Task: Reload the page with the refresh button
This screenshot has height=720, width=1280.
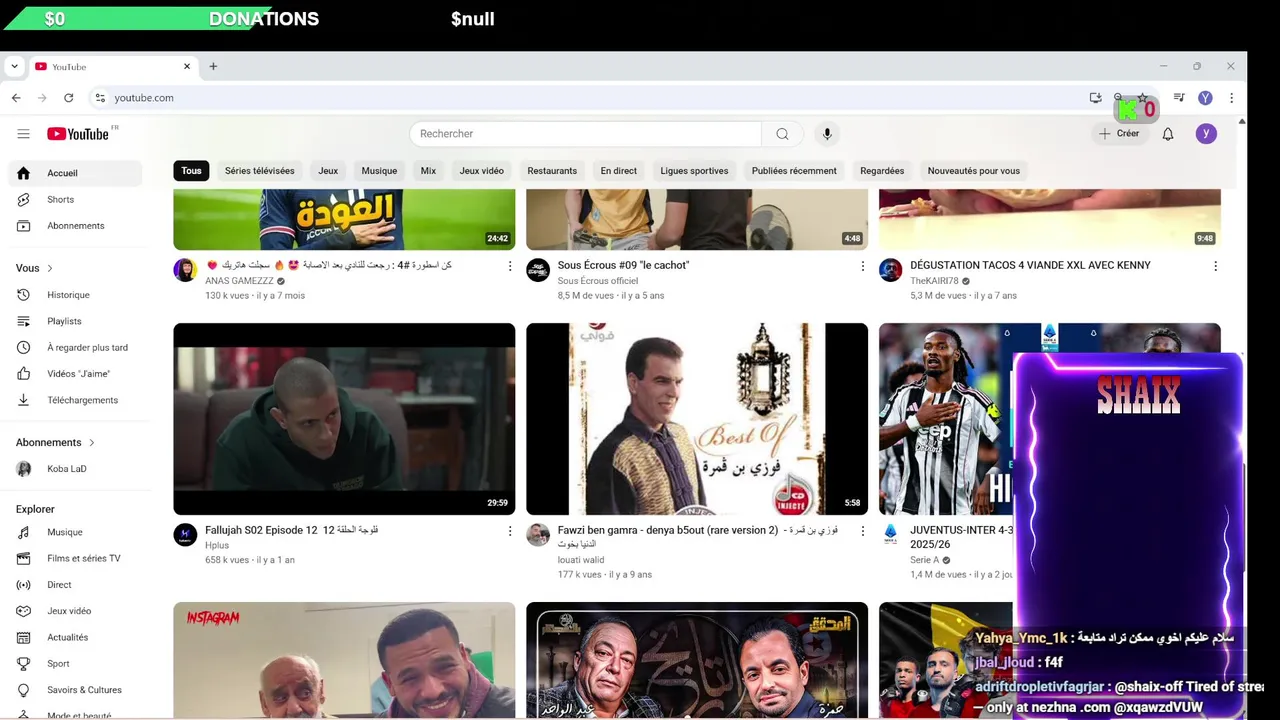Action: 68,98
